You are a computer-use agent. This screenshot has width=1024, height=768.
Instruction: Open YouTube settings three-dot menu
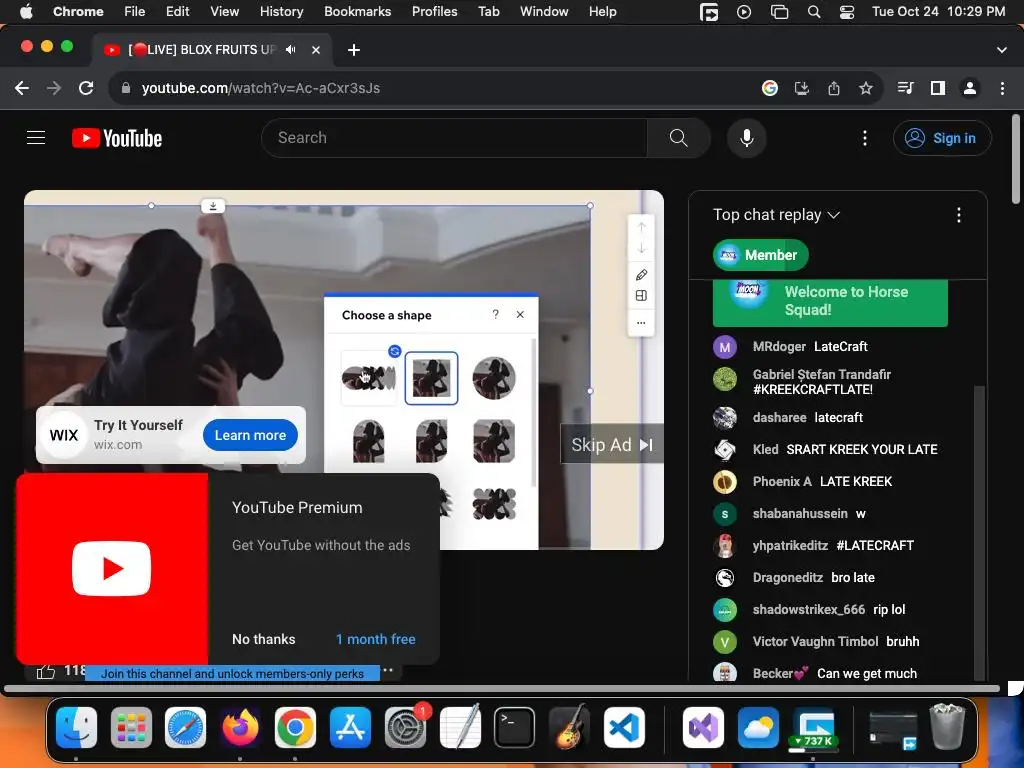tap(865, 138)
